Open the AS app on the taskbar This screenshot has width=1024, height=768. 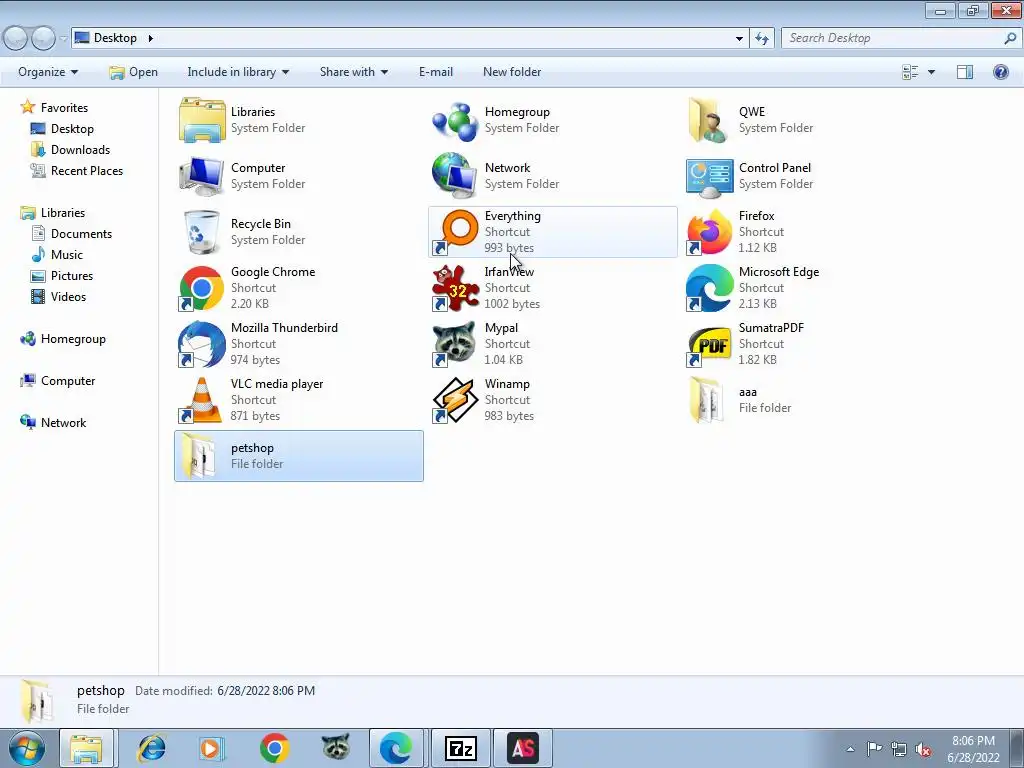click(523, 748)
